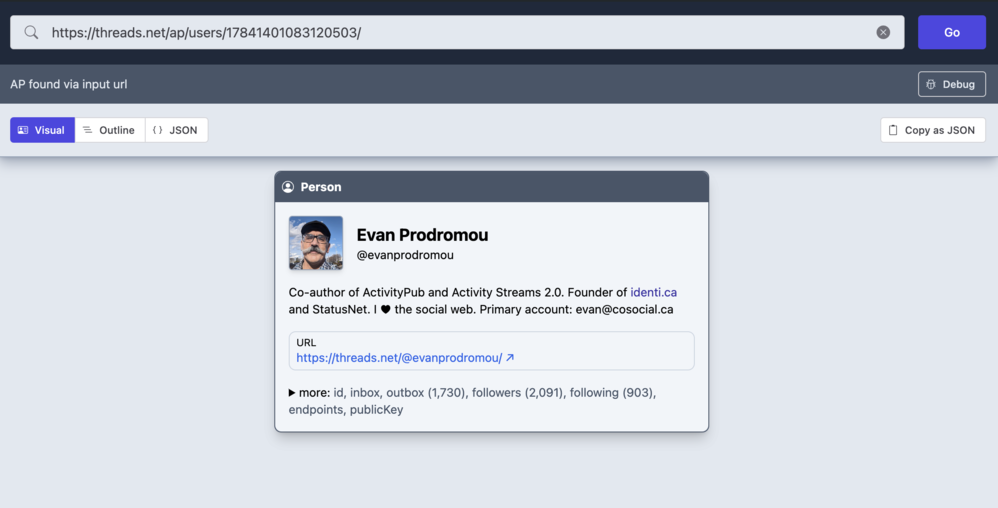
Task: Click the Copy as JSON label
Action: click(939, 130)
